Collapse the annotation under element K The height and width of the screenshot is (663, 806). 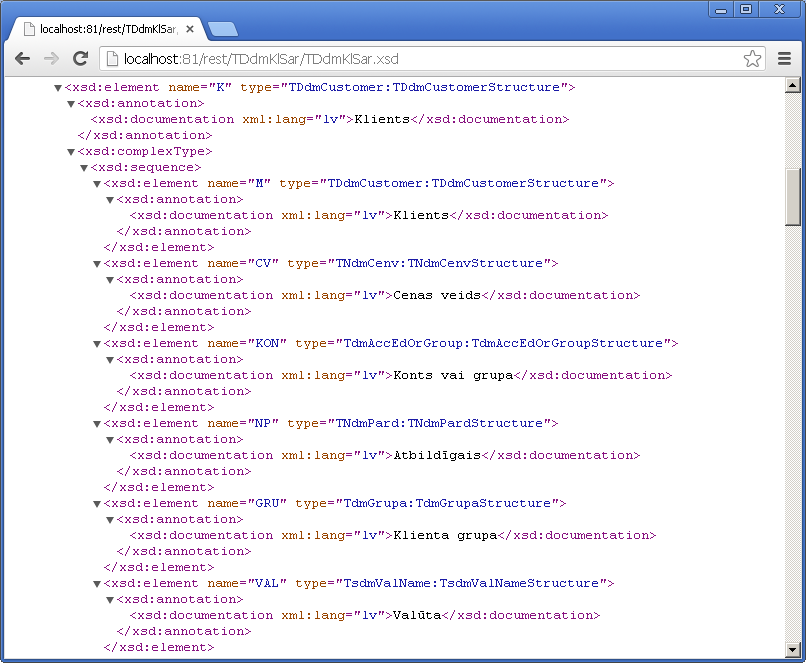[x=71, y=104]
